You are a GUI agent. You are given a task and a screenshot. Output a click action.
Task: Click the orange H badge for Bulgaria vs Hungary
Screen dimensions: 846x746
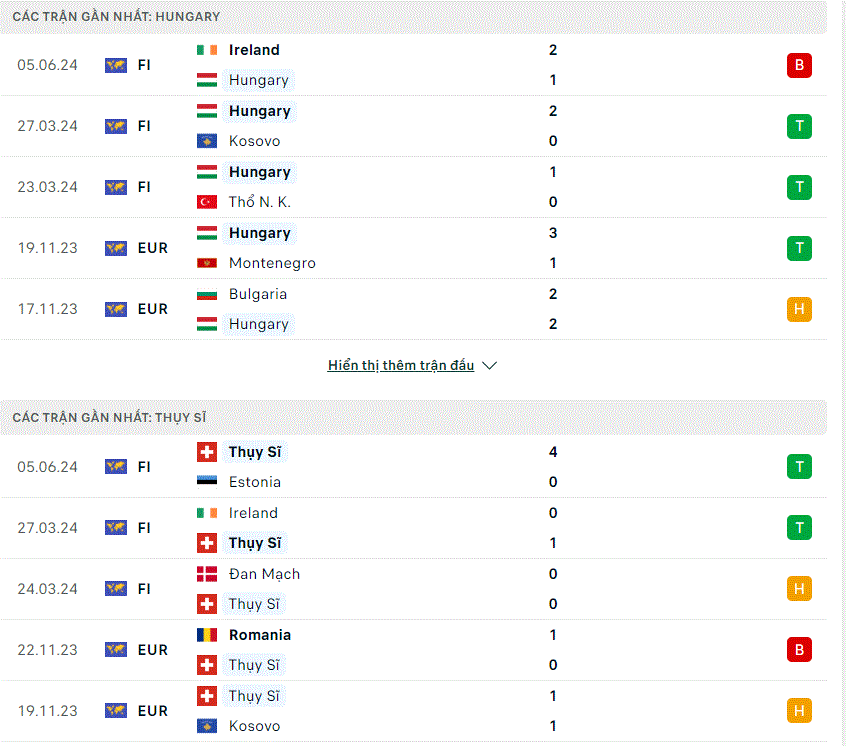click(x=799, y=309)
